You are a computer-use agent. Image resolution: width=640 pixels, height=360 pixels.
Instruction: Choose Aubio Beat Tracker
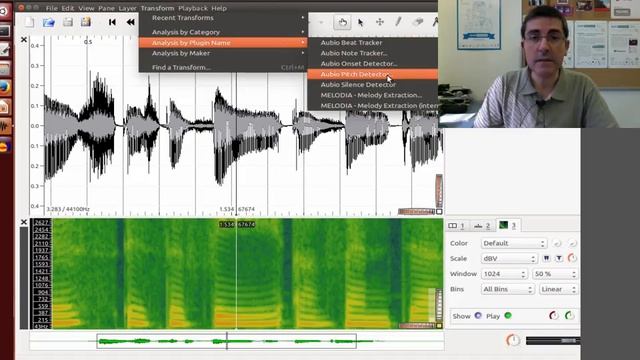373,42
